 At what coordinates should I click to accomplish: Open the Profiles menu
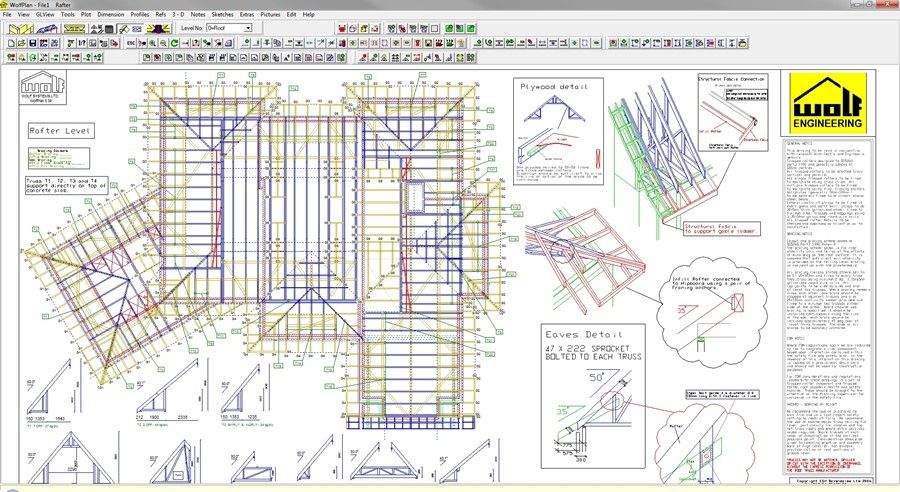[139, 14]
